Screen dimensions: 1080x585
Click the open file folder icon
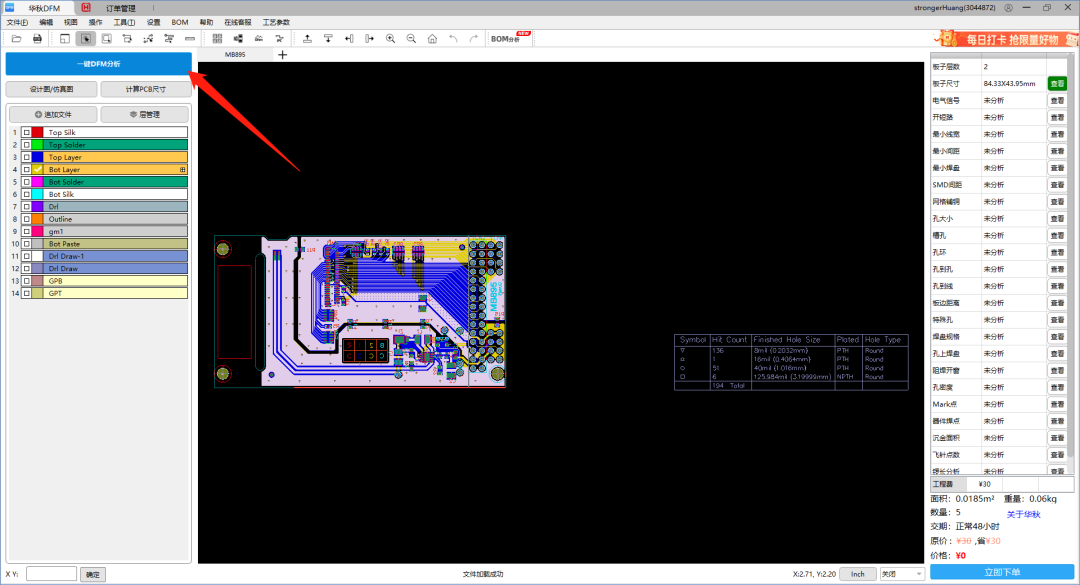[x=17, y=39]
